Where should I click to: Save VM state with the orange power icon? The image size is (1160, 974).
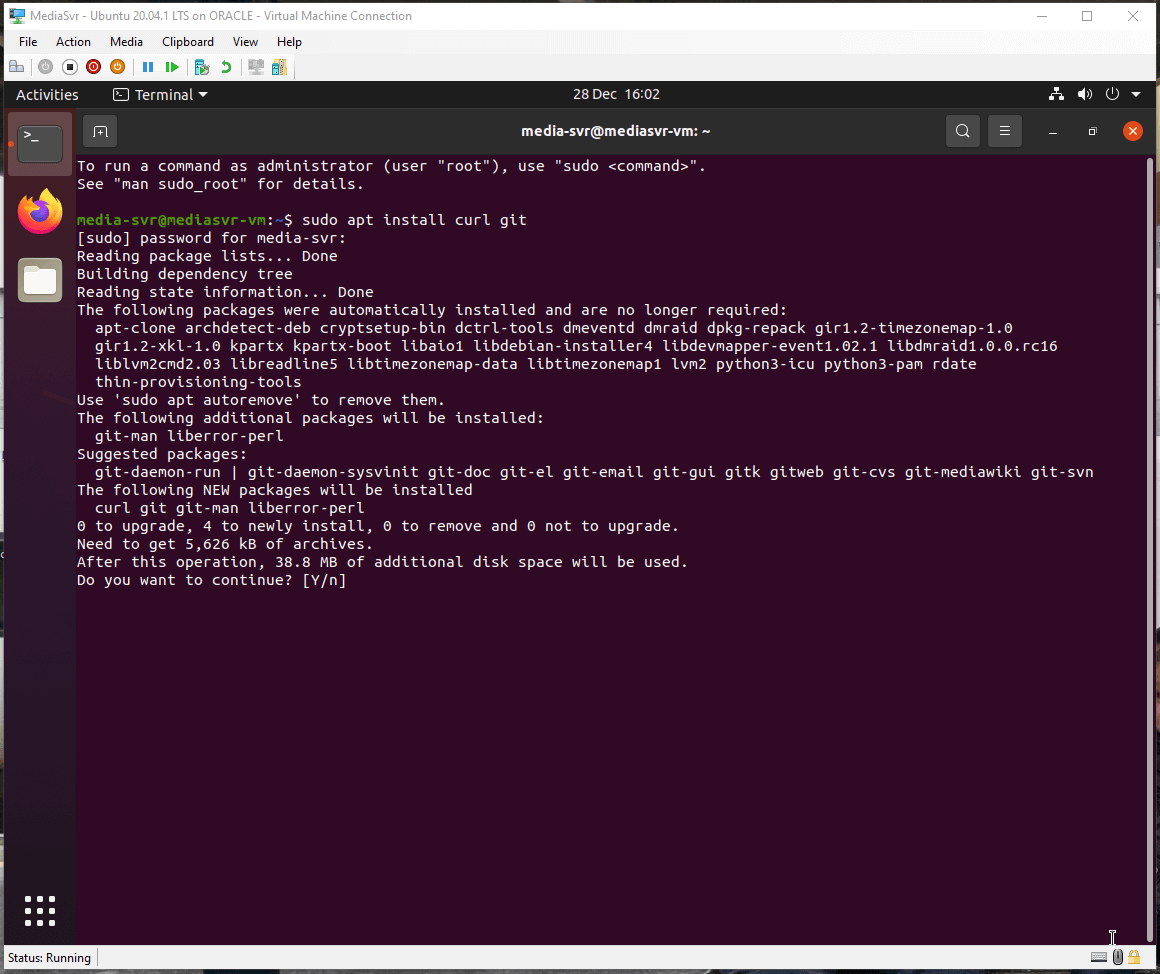point(117,67)
